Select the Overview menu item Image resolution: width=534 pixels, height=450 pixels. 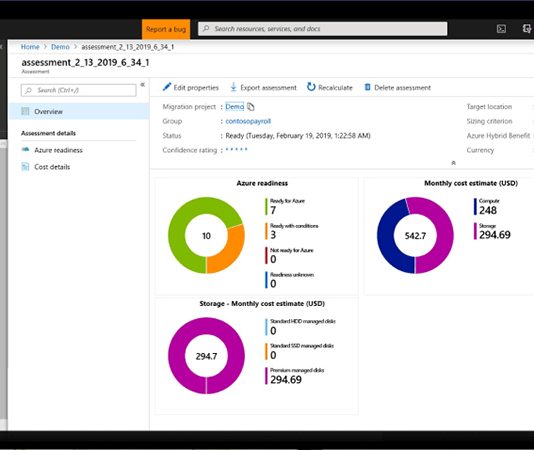78,111
